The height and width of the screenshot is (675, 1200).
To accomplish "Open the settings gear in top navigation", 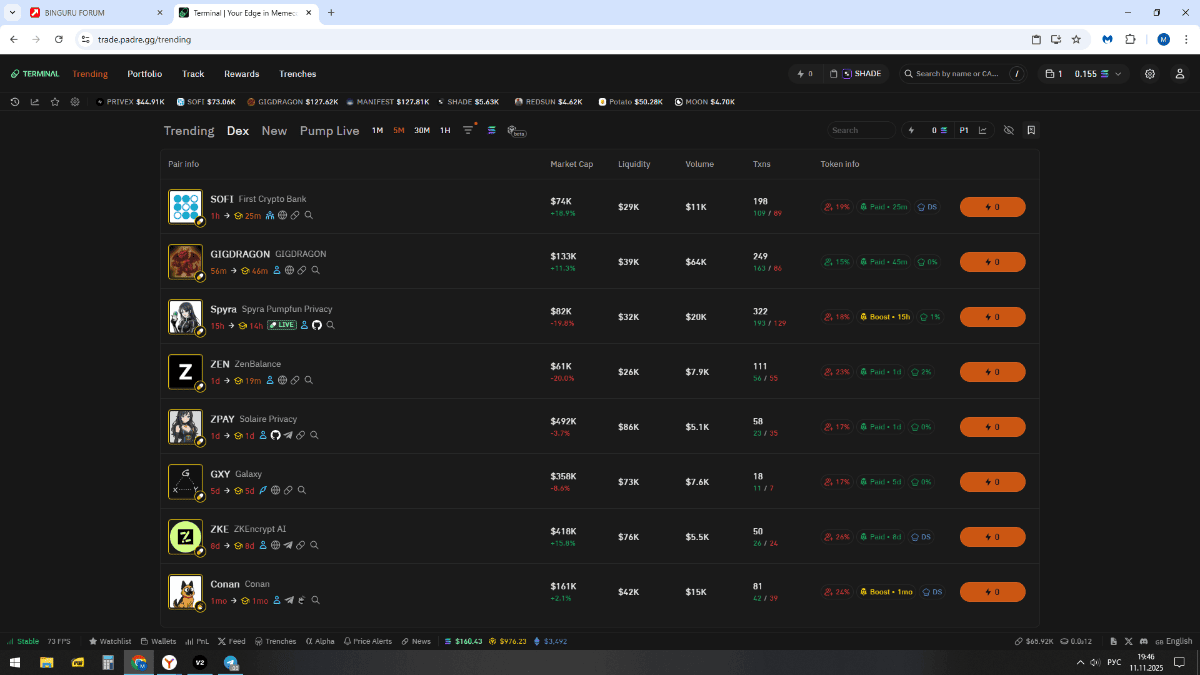I will pos(1150,74).
